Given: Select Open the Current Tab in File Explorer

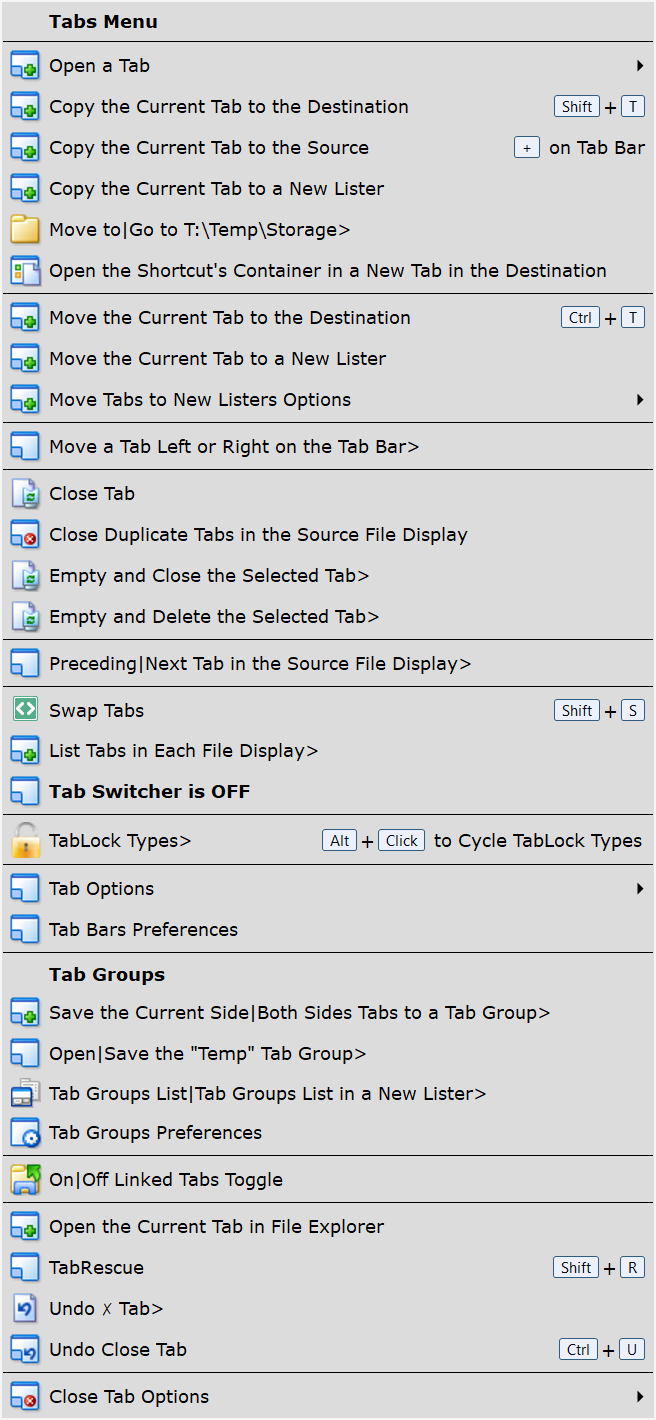Looking at the screenshot, I should point(216,1227).
